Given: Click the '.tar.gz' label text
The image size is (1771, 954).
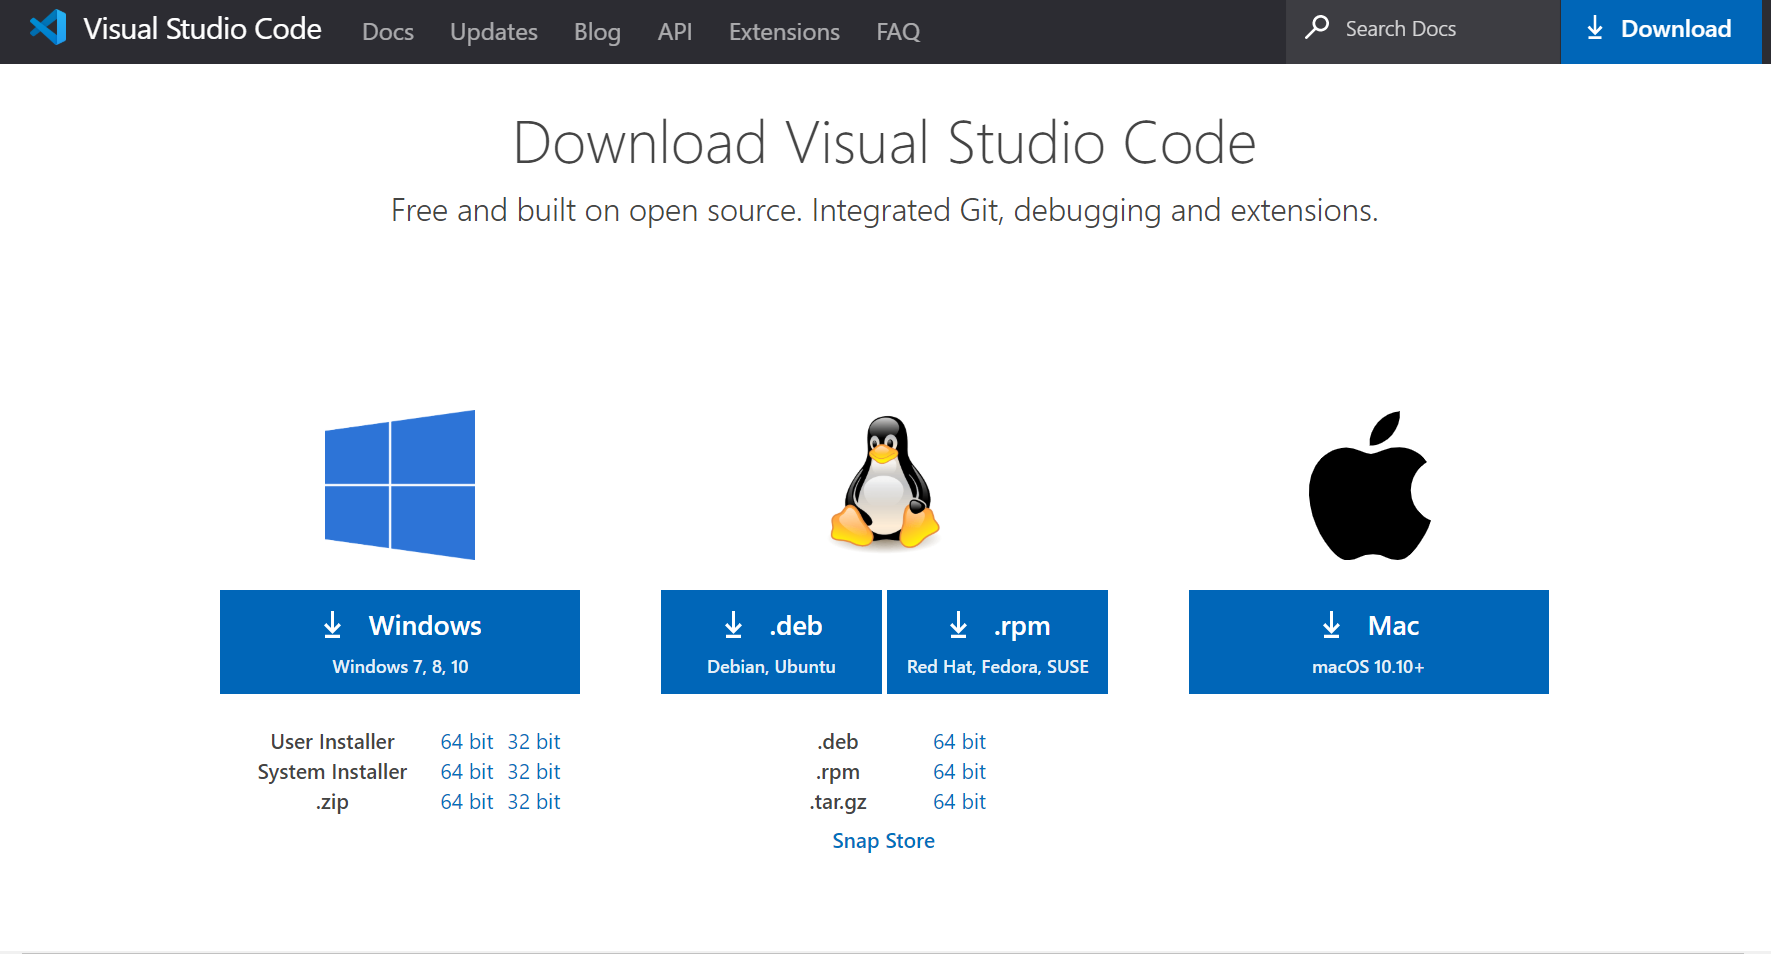Looking at the screenshot, I should pos(838,803).
